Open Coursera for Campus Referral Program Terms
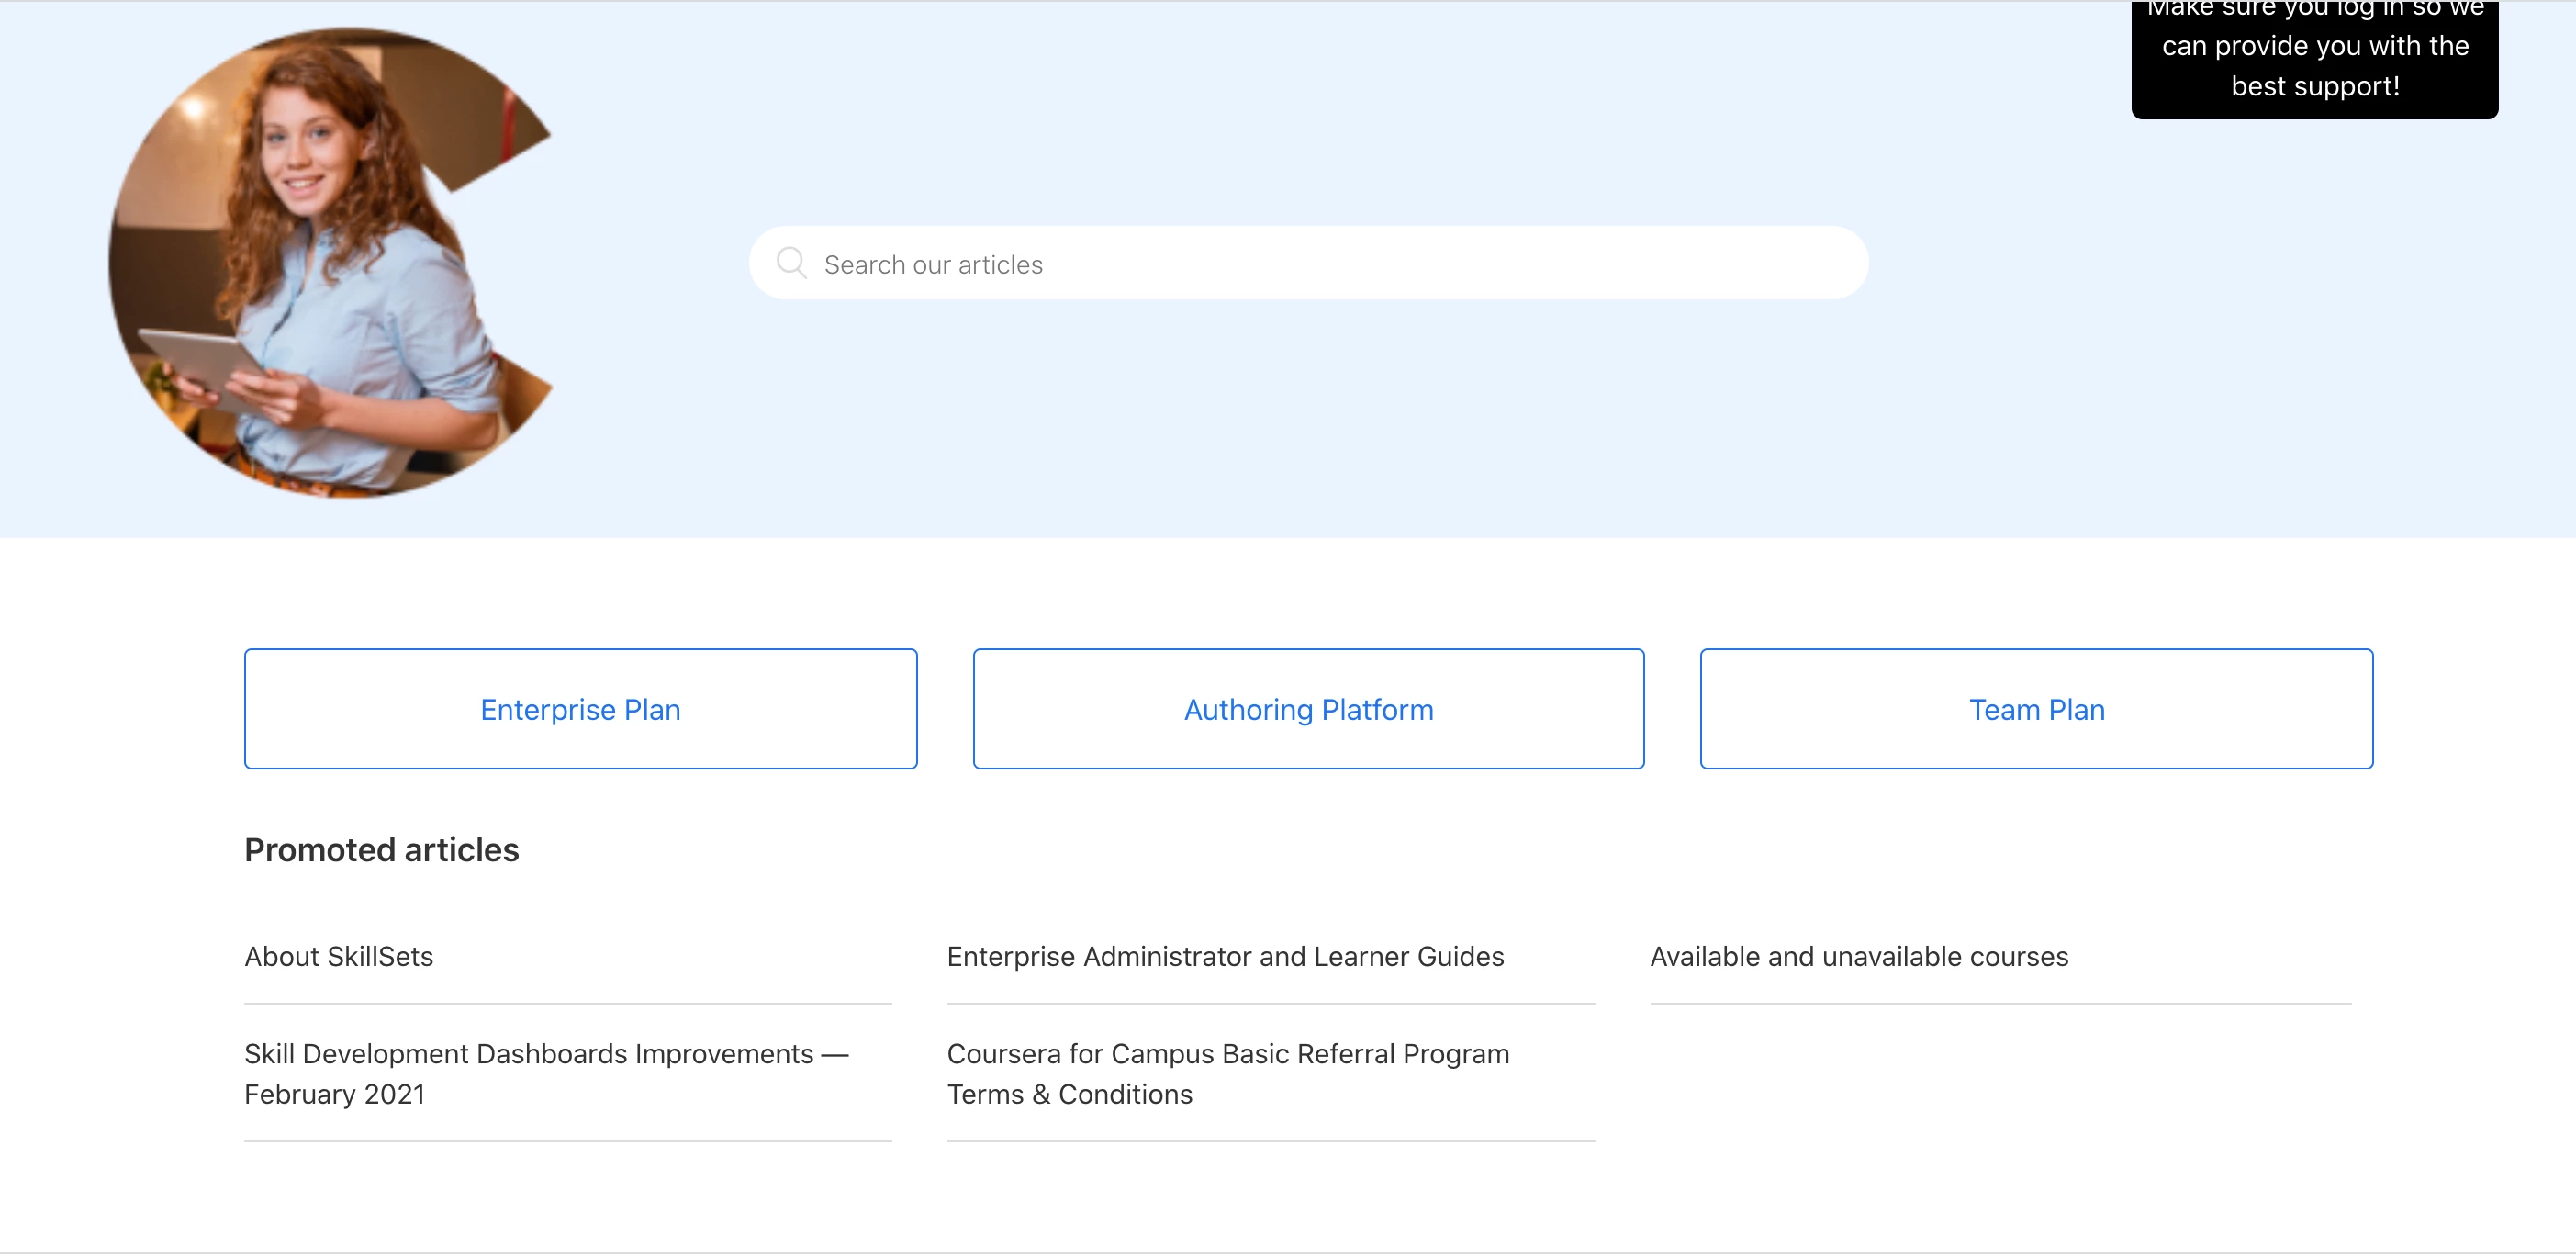 (1227, 1054)
